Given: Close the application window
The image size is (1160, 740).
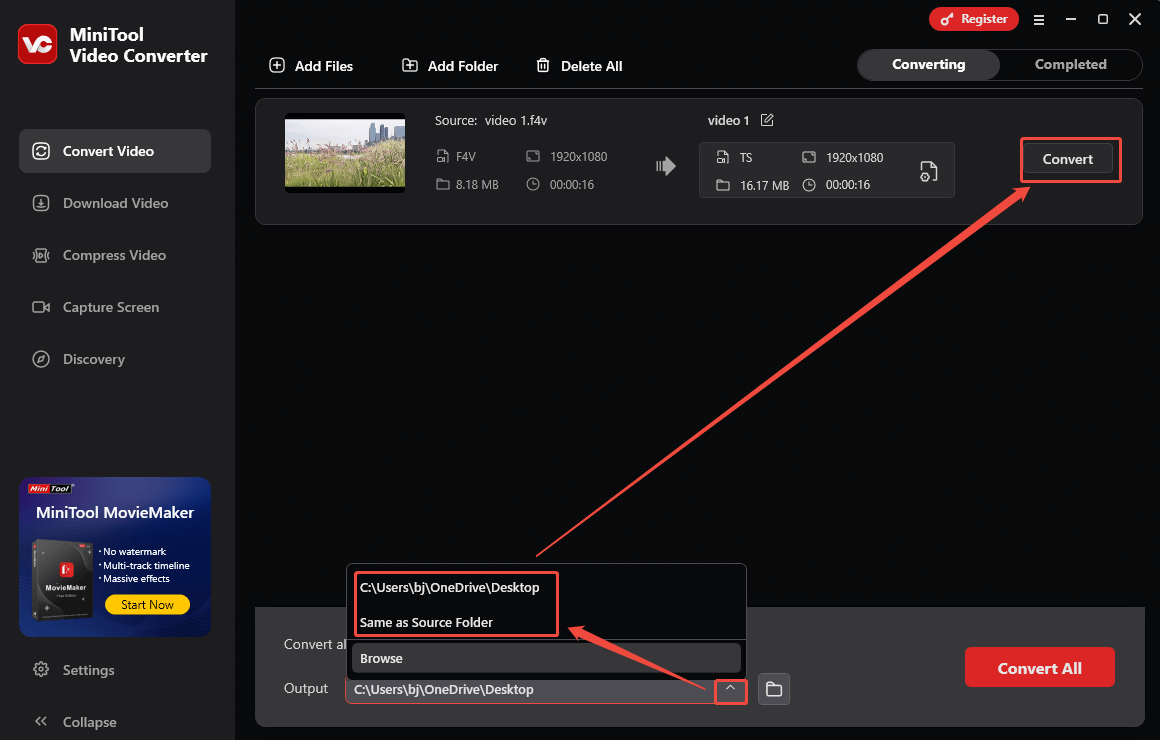Looking at the screenshot, I should coord(1135,19).
